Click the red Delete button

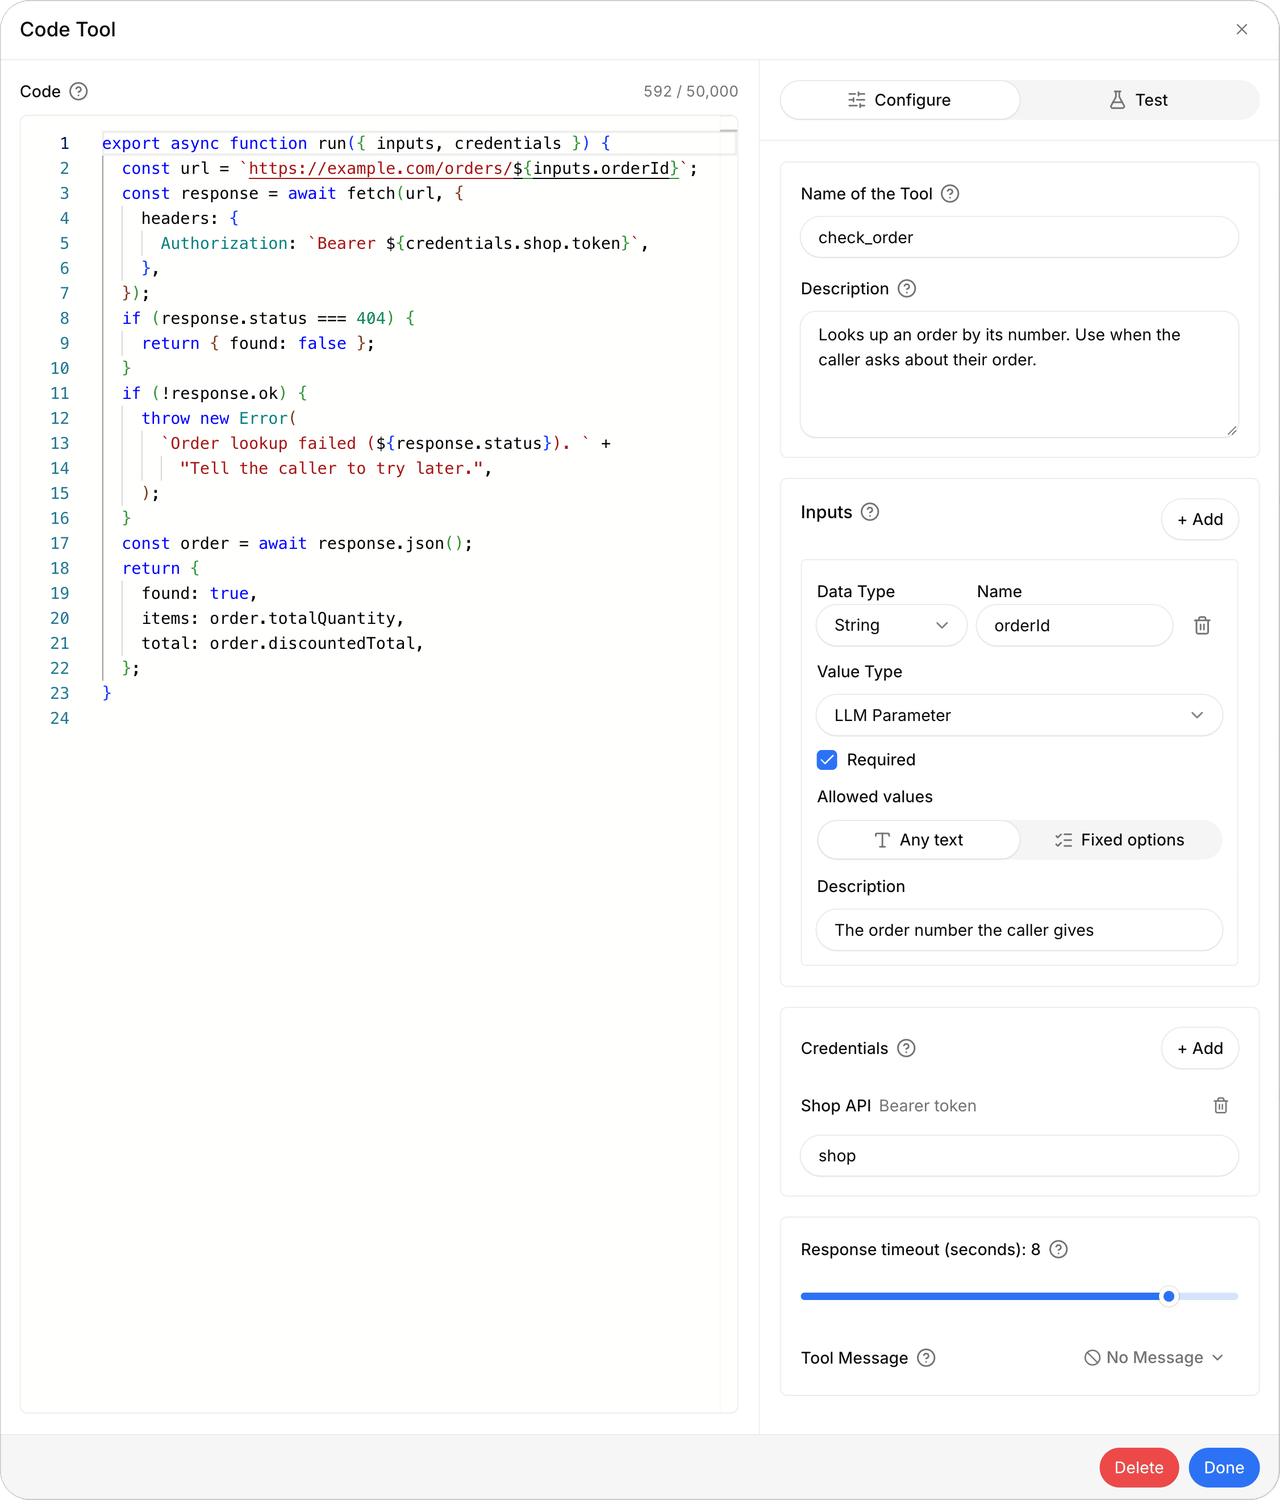coord(1139,1468)
